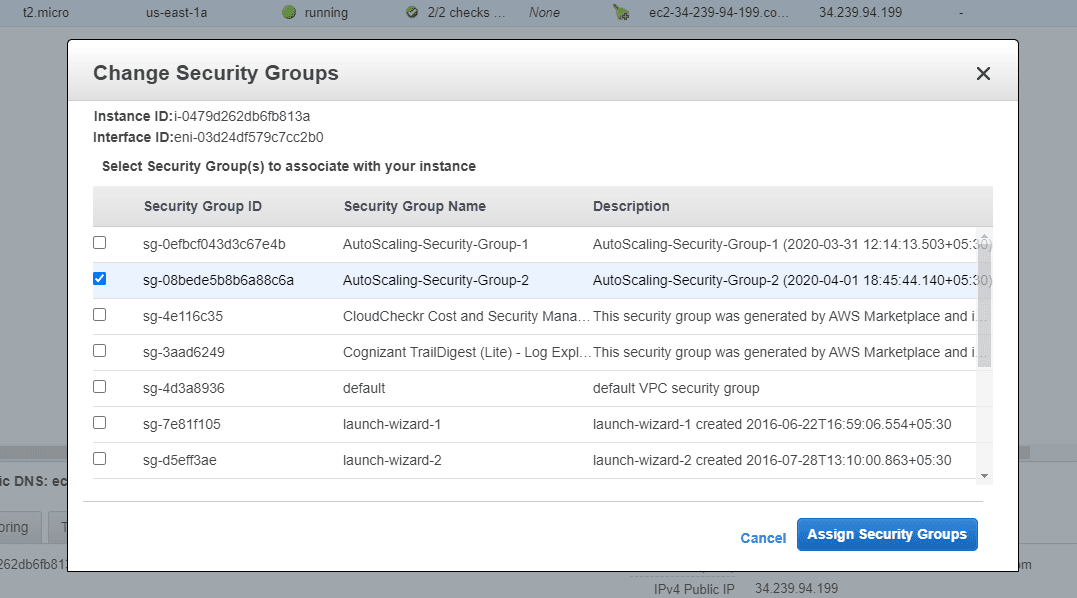Enable the launch-wizard-2 security group

click(99, 458)
